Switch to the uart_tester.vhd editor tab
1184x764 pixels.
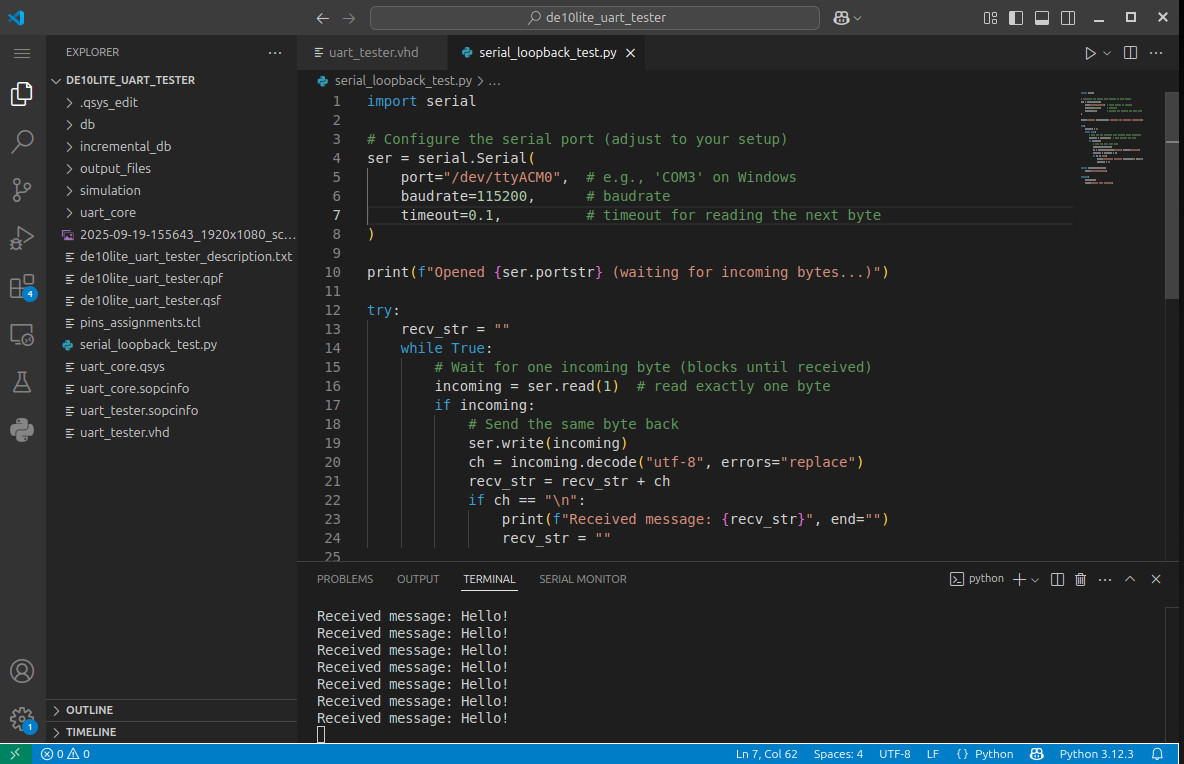[x=373, y=53]
